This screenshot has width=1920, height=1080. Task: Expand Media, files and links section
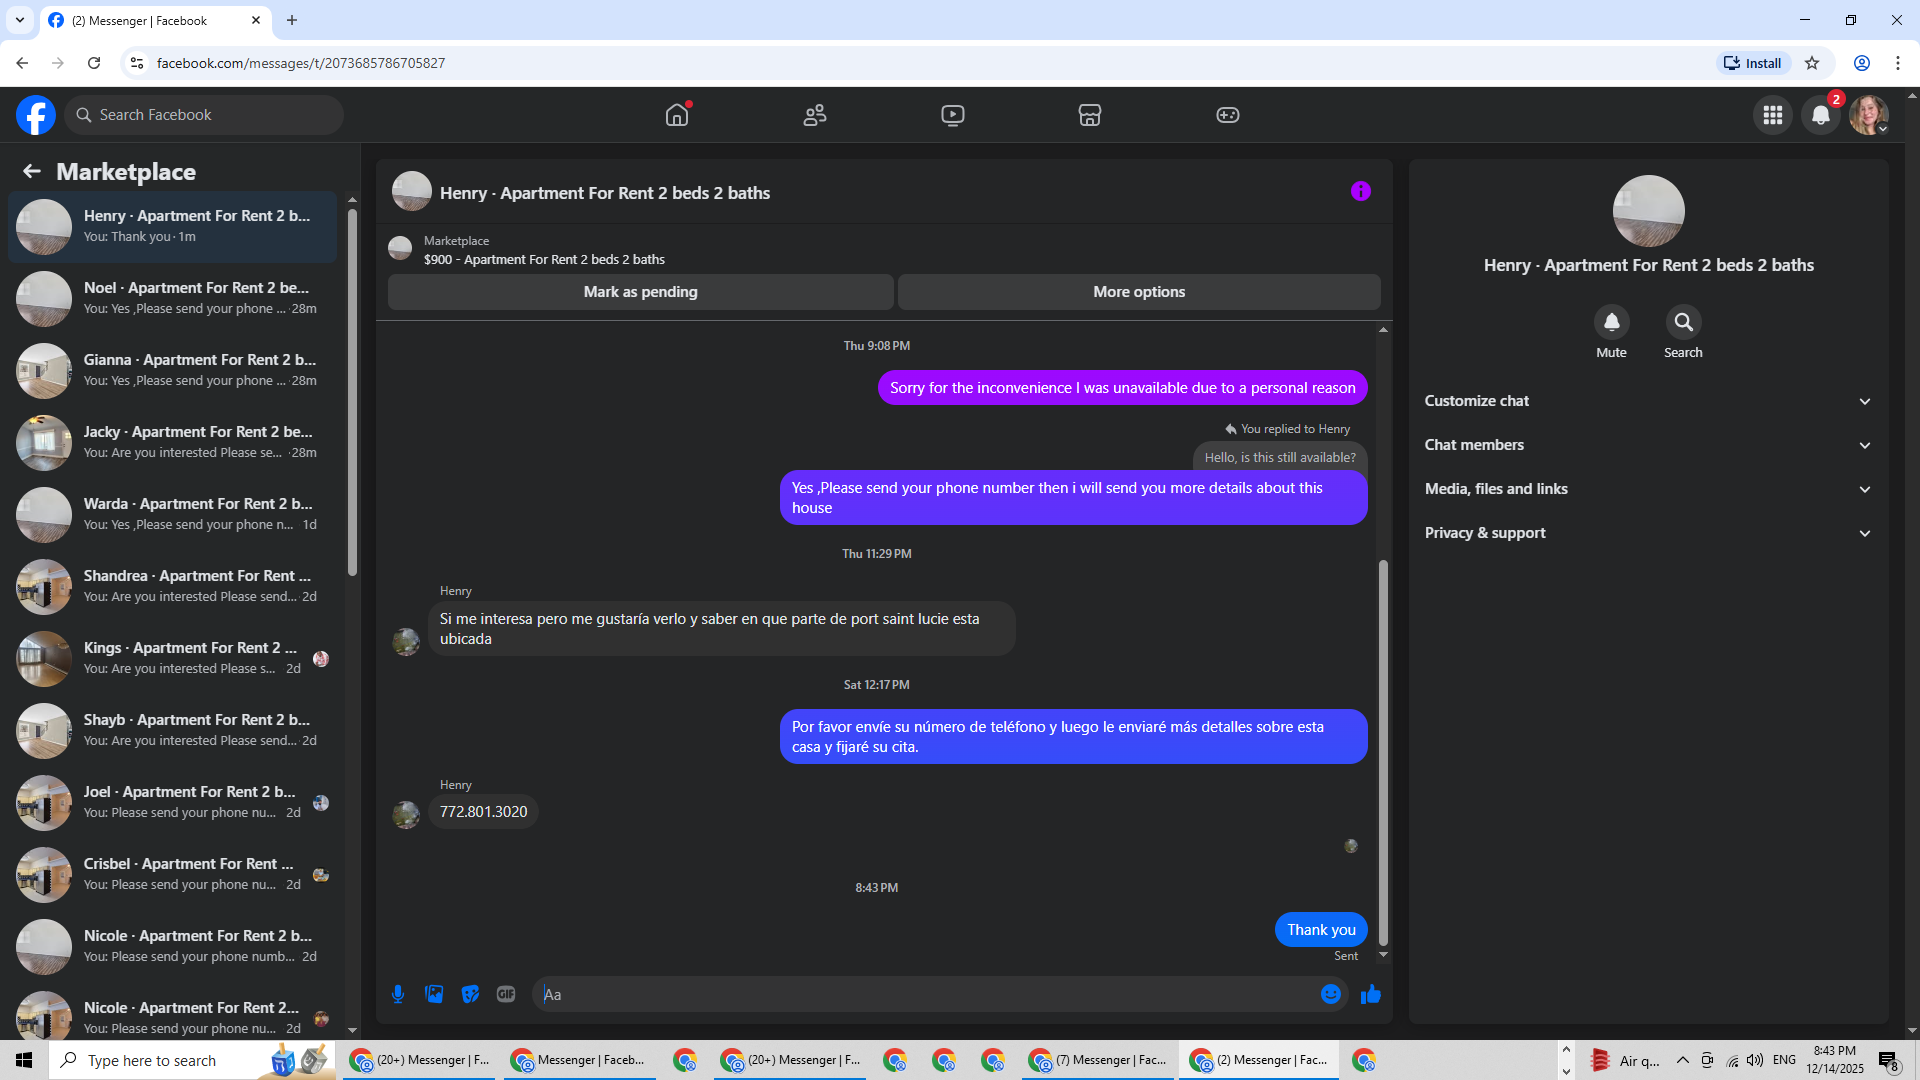(x=1647, y=489)
